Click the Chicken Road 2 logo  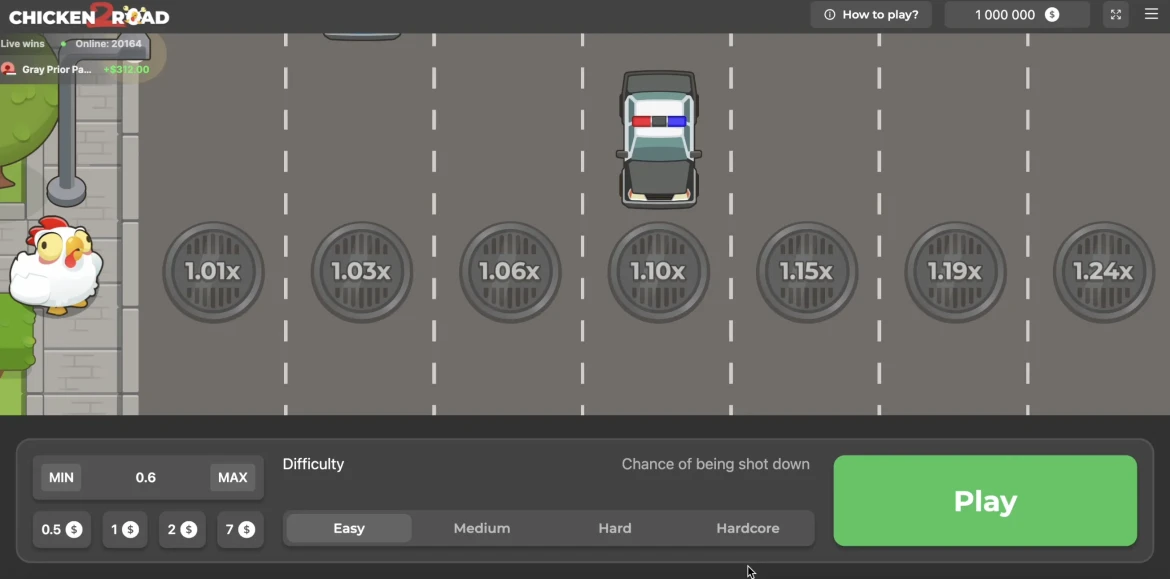click(x=89, y=15)
